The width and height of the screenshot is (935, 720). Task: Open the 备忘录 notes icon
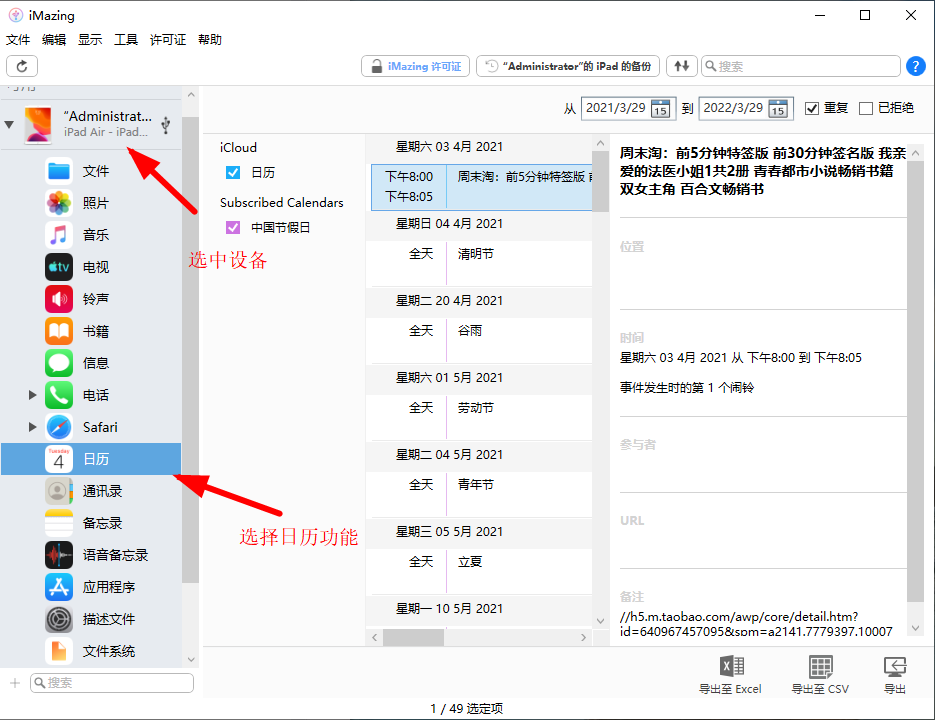(x=59, y=523)
